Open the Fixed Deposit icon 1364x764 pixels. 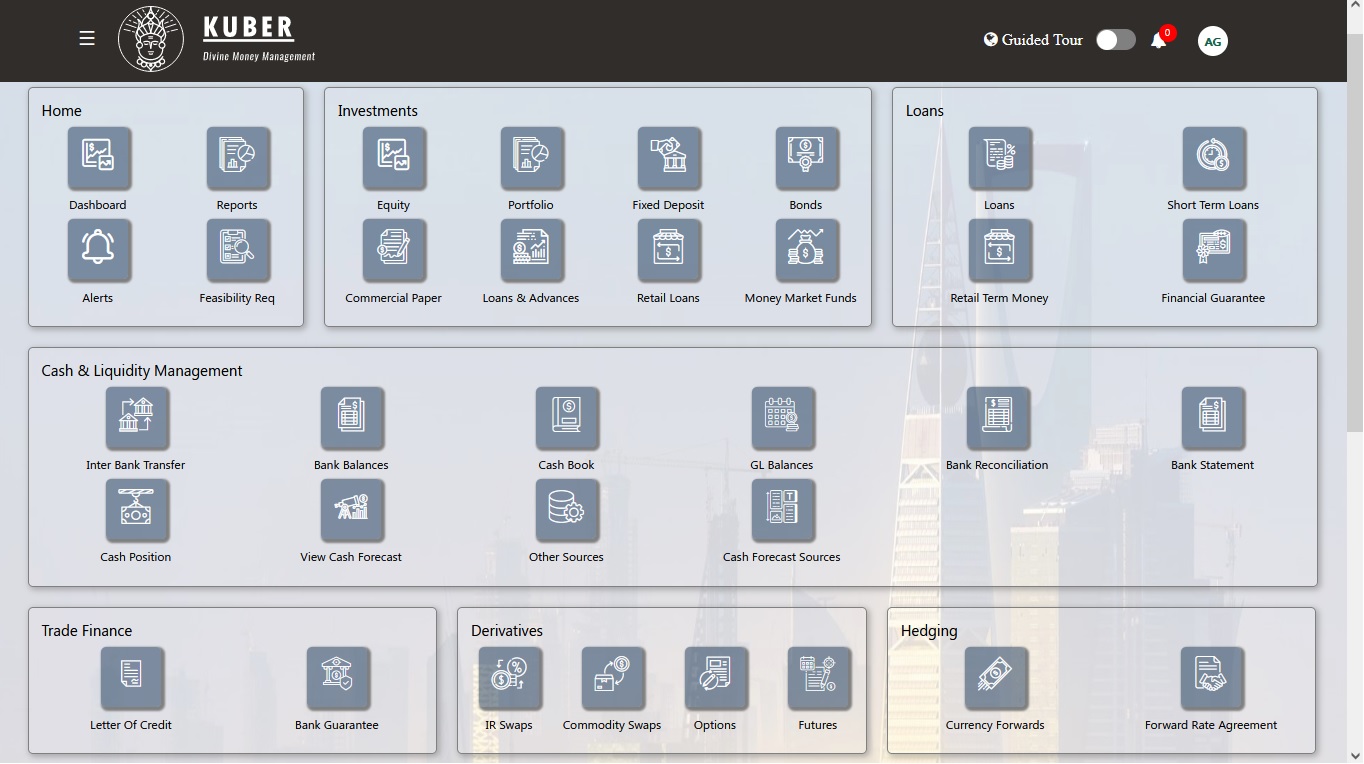[668, 158]
